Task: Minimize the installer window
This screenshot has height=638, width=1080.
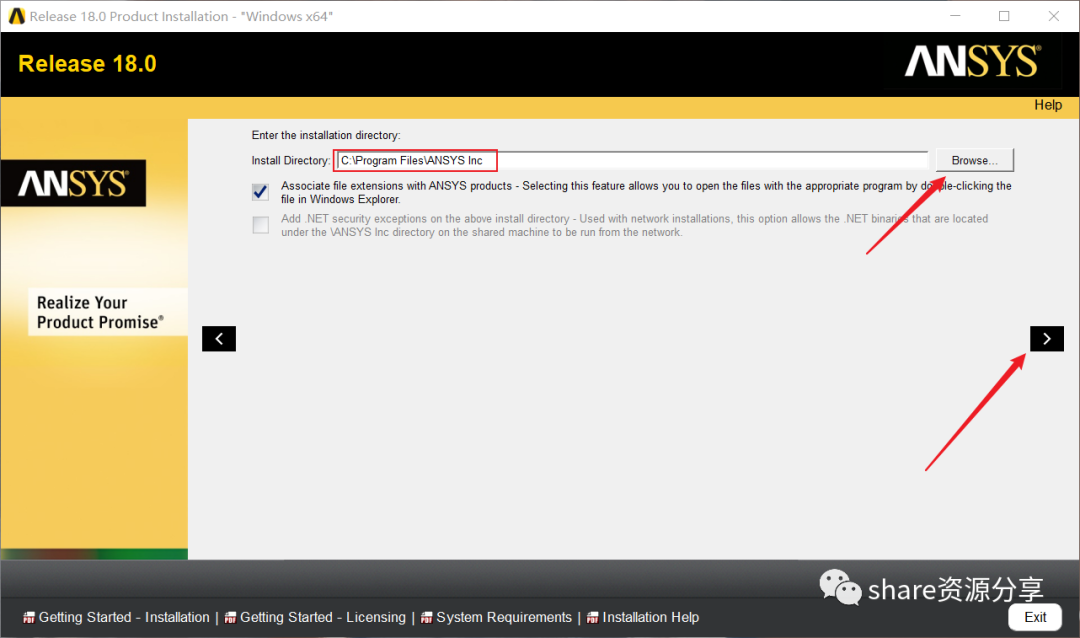Action: [x=955, y=16]
